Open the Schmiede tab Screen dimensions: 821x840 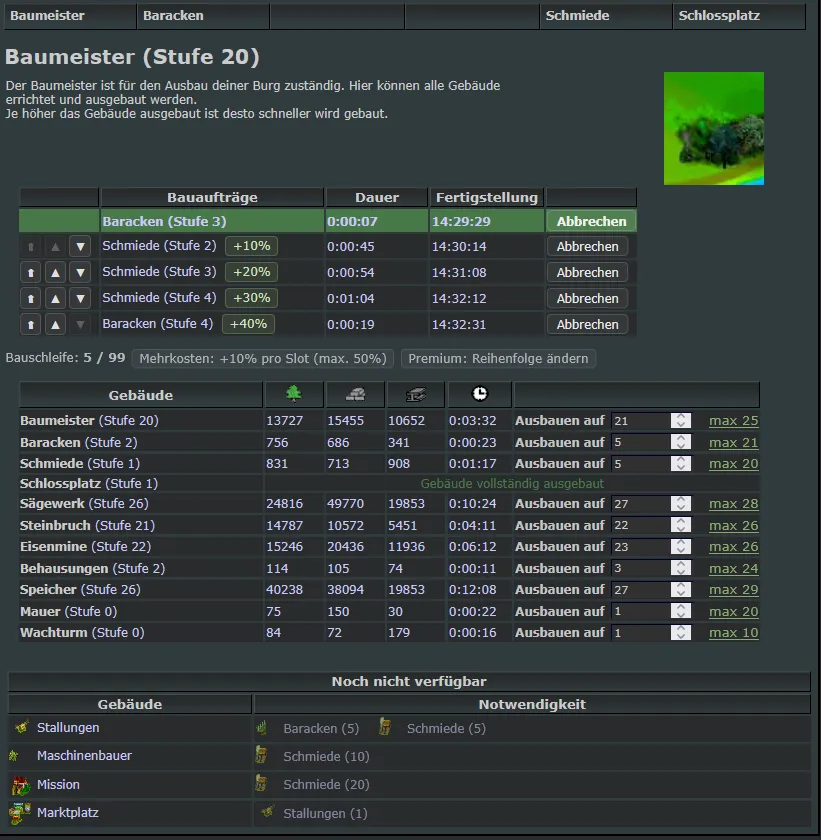click(x=577, y=16)
